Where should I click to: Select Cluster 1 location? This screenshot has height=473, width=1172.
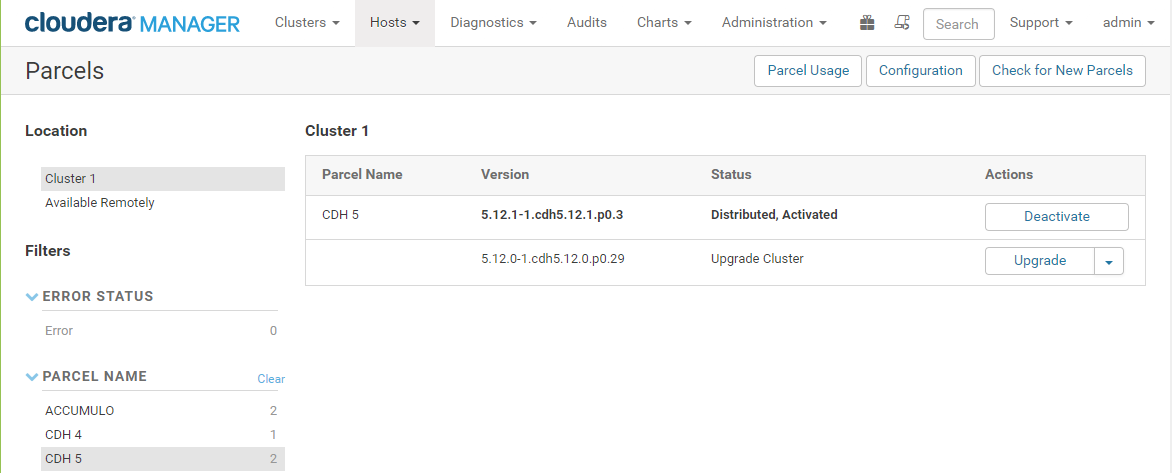coord(163,179)
